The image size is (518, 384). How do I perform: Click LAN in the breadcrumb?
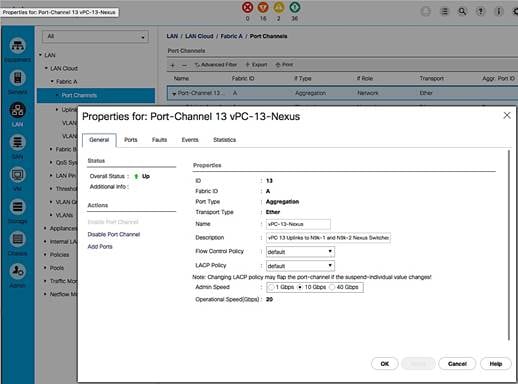pyautogui.click(x=172, y=36)
